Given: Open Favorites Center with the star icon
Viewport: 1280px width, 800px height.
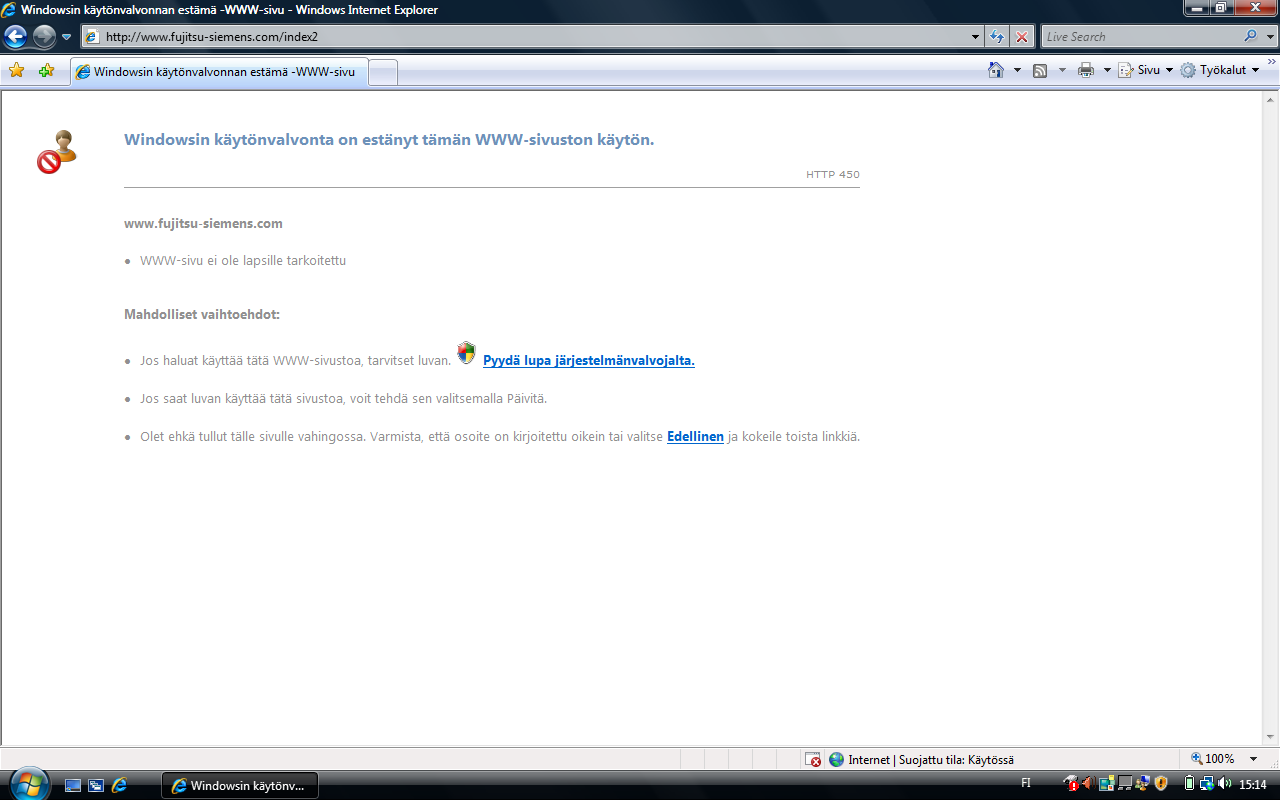Looking at the screenshot, I should pos(16,71).
